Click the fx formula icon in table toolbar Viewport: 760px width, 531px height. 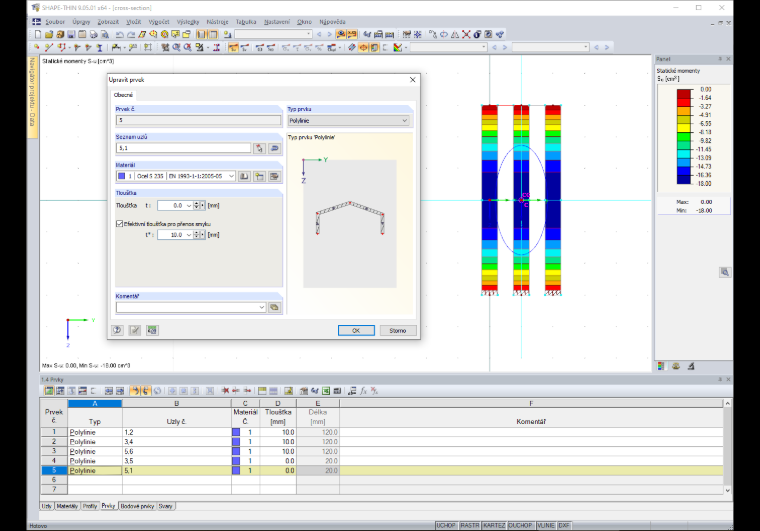click(364, 391)
